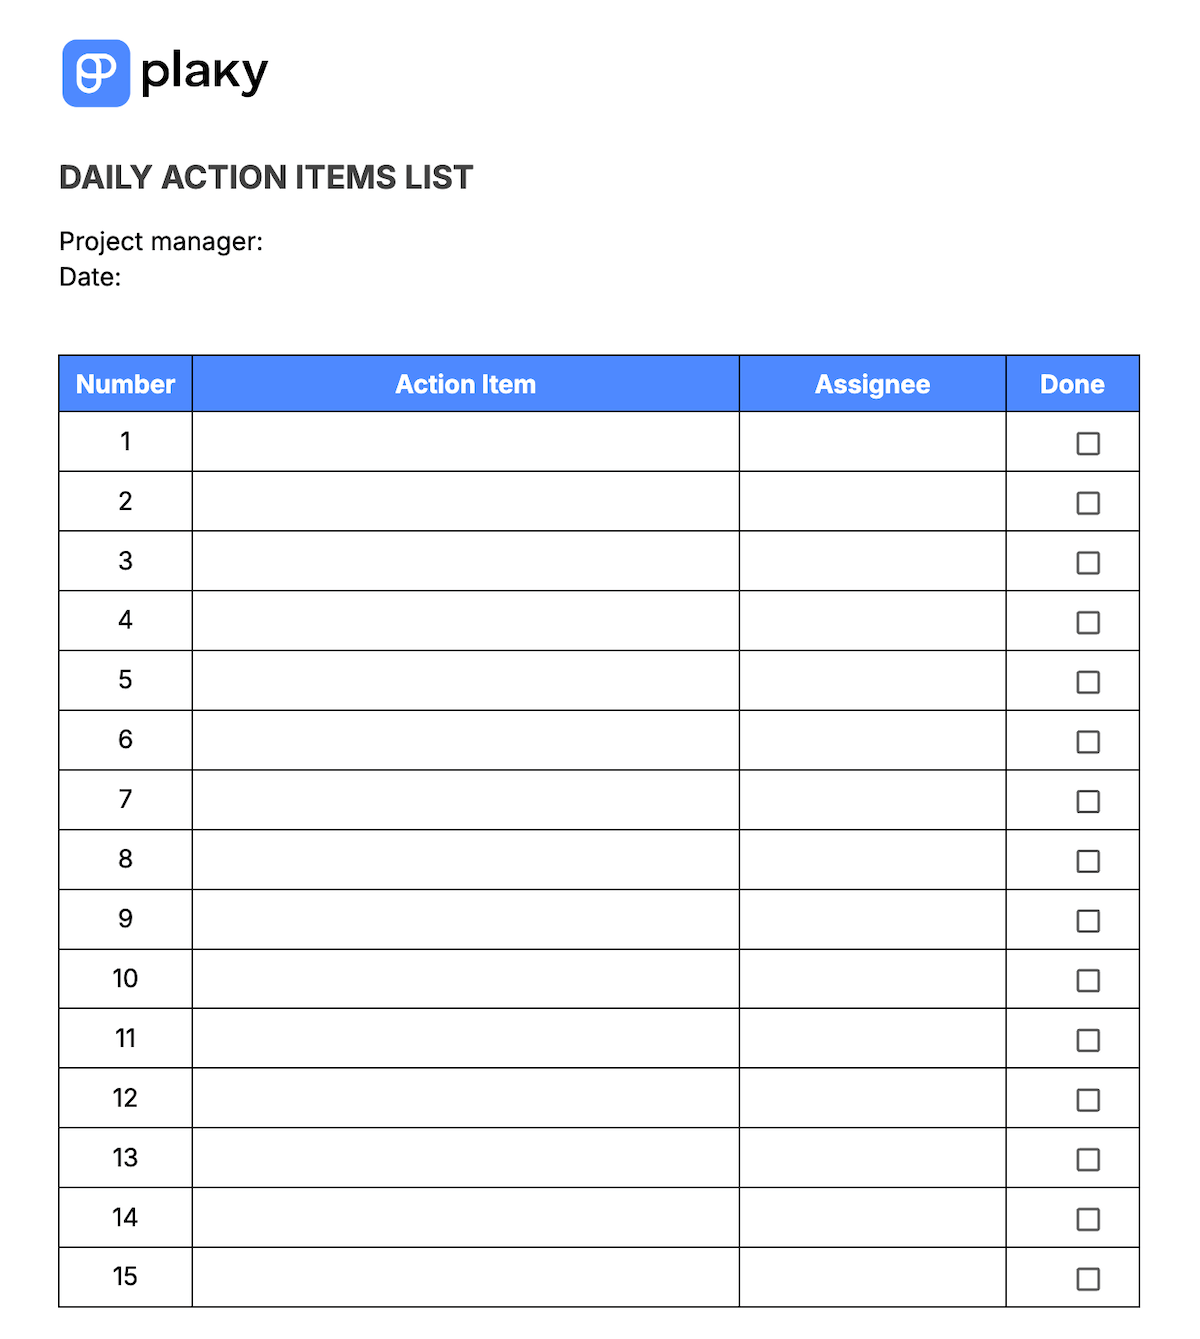Viewport: 1200px width, 1339px height.
Task: Mark item 3 as done
Action: tap(1088, 563)
